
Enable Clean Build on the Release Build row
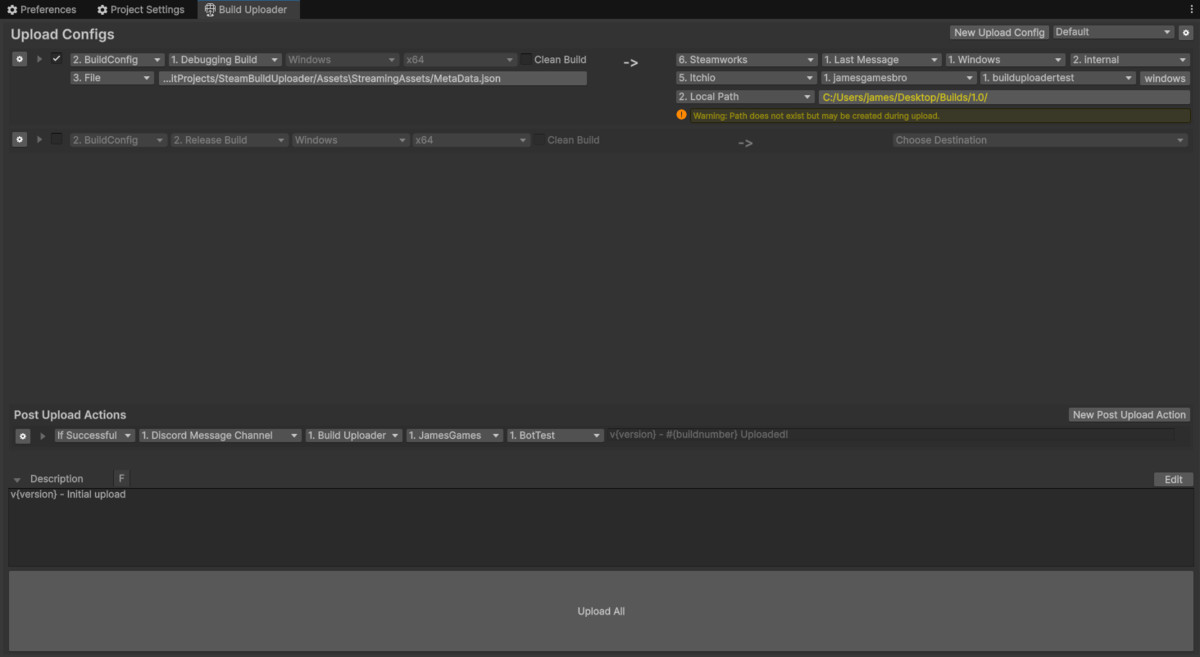coord(540,139)
